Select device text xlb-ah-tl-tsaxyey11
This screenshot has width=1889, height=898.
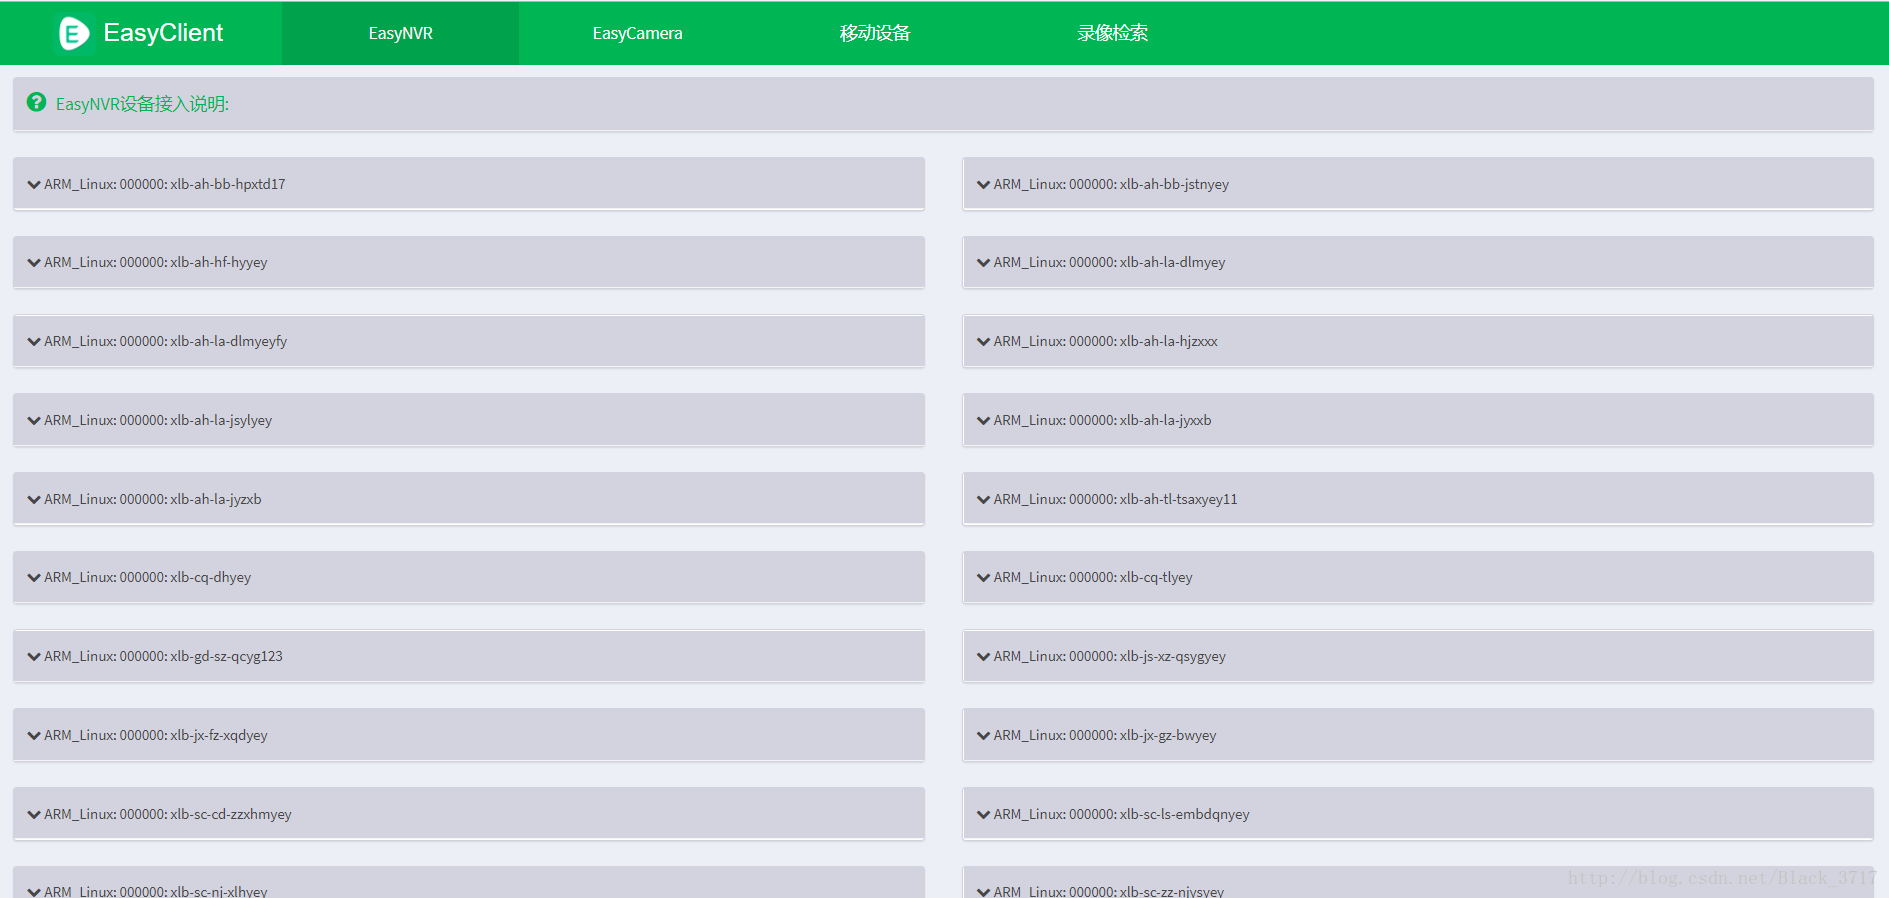pos(1179,499)
